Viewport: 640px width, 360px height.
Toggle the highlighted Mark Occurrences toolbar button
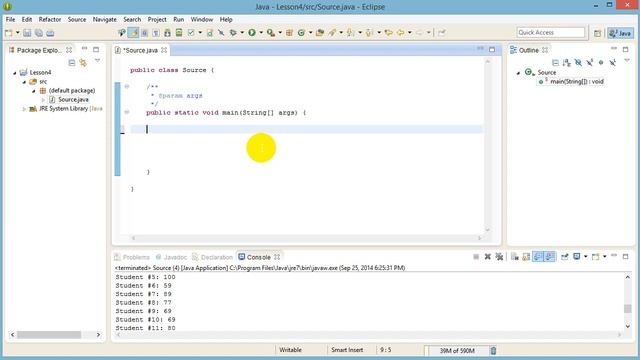(133, 33)
